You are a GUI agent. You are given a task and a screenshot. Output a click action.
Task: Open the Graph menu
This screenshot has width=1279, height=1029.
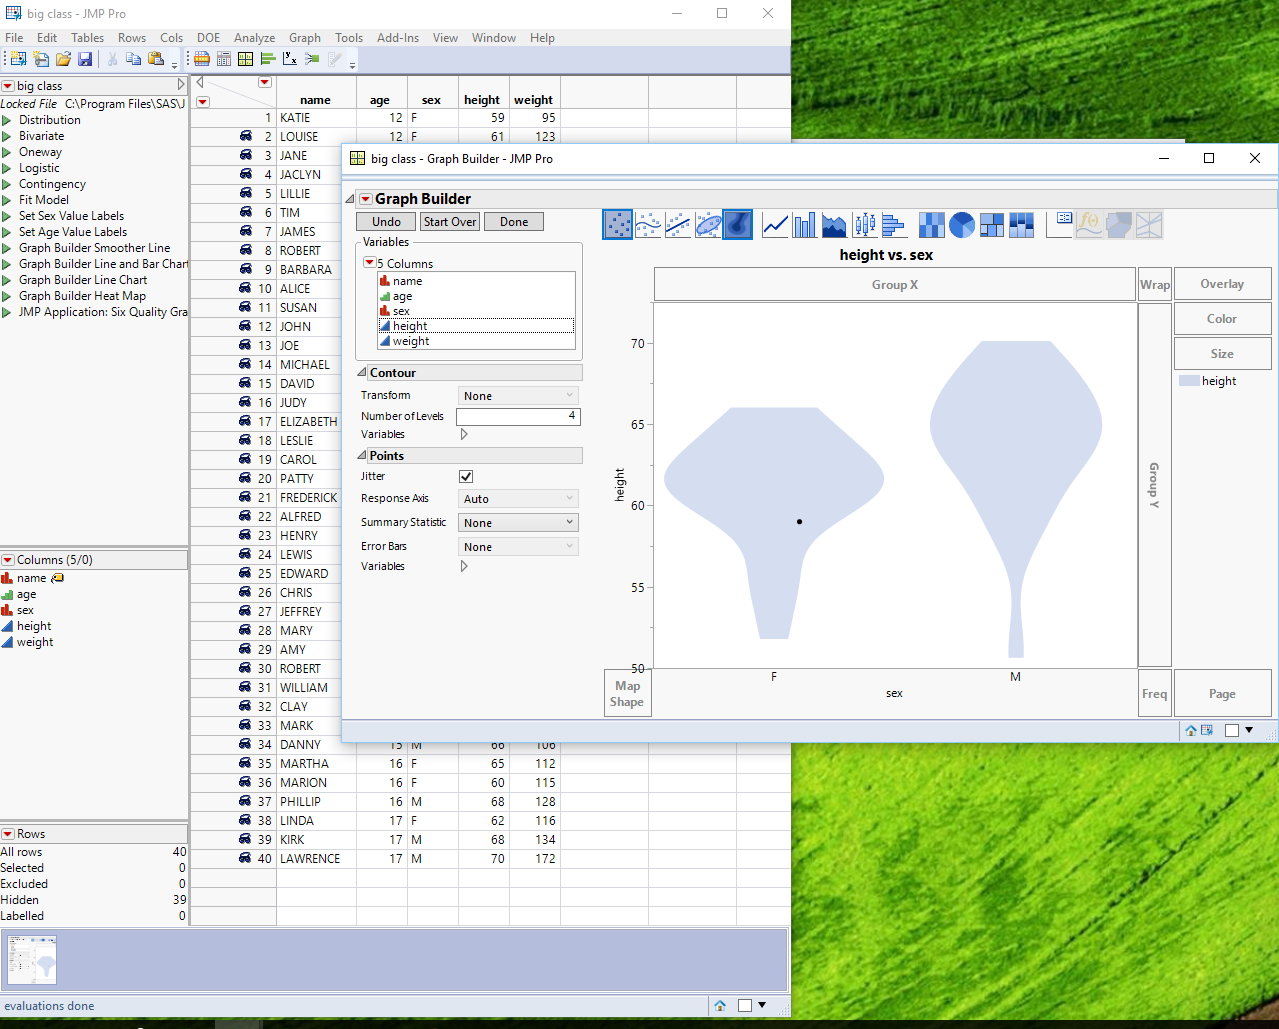point(305,38)
